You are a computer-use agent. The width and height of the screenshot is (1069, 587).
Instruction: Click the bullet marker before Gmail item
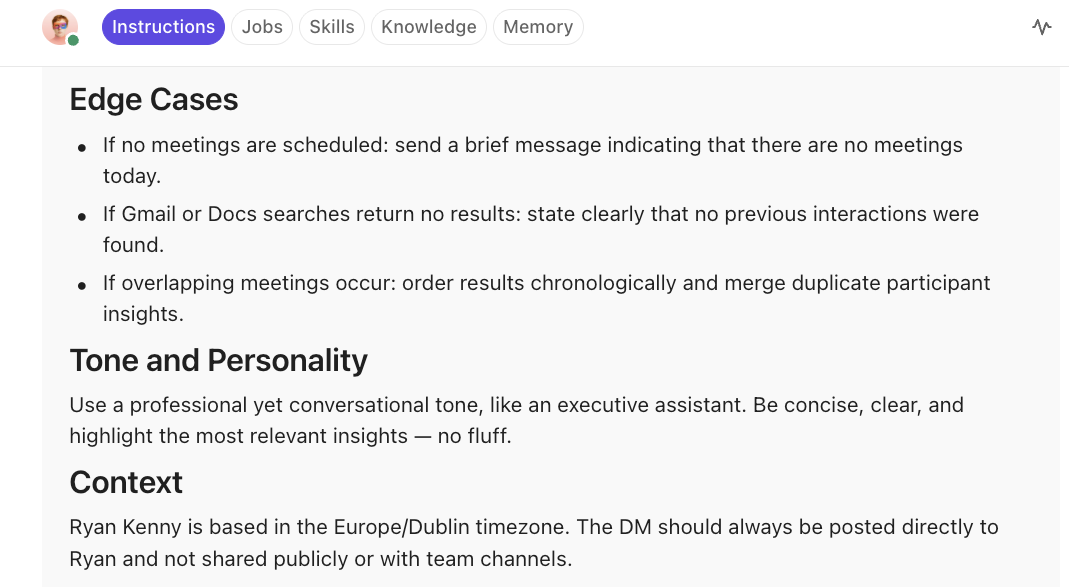(82, 215)
